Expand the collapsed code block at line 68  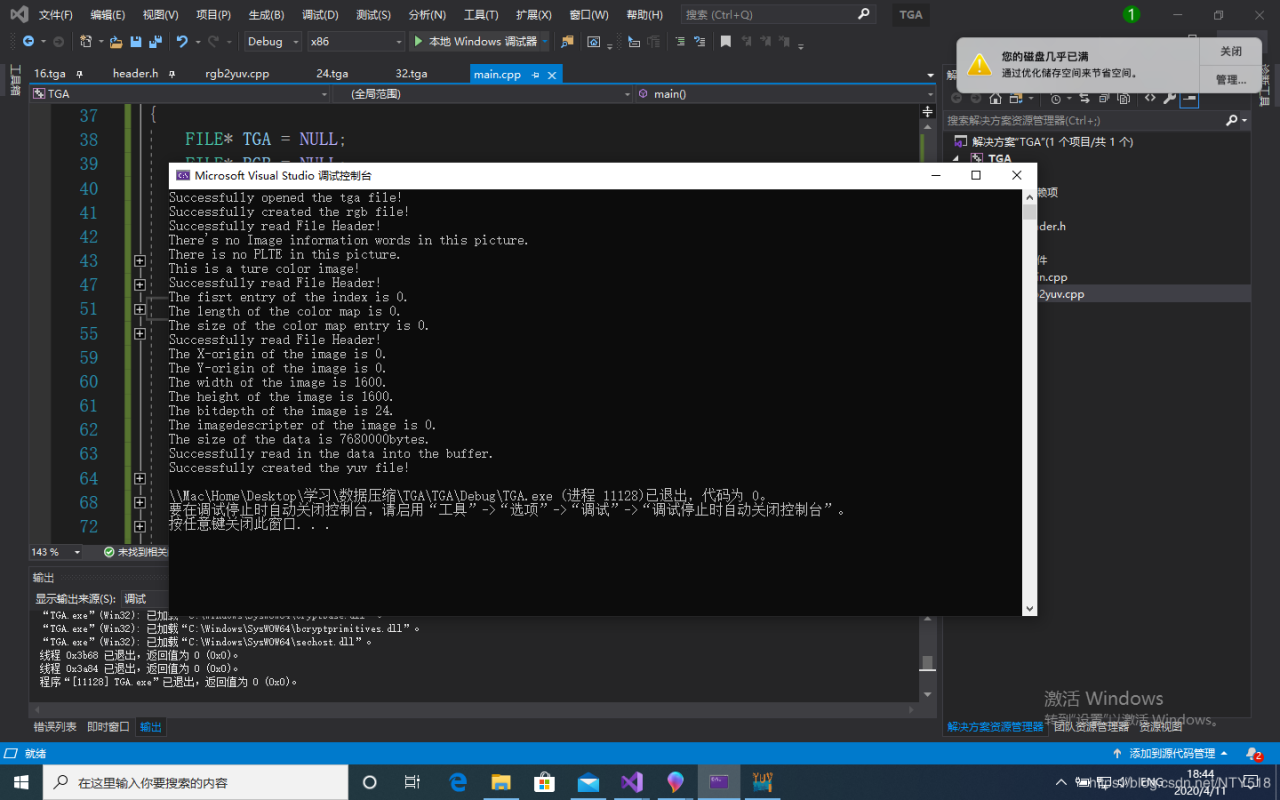(x=139, y=503)
